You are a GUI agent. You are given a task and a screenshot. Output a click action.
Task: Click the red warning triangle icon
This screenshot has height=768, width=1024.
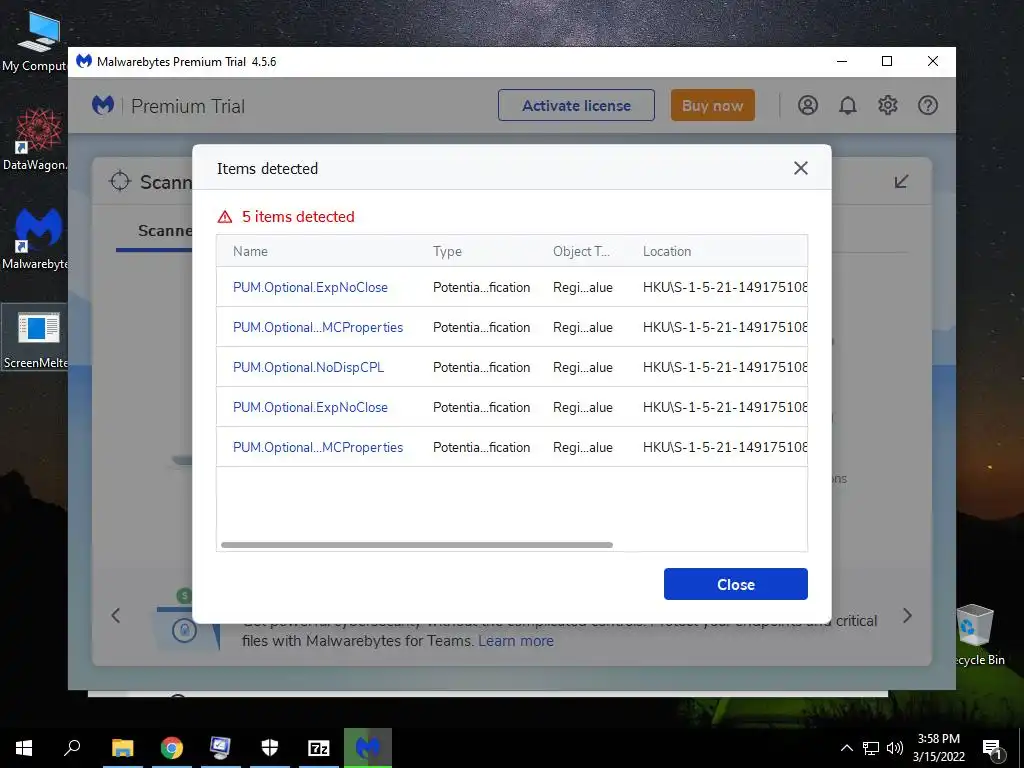click(225, 217)
